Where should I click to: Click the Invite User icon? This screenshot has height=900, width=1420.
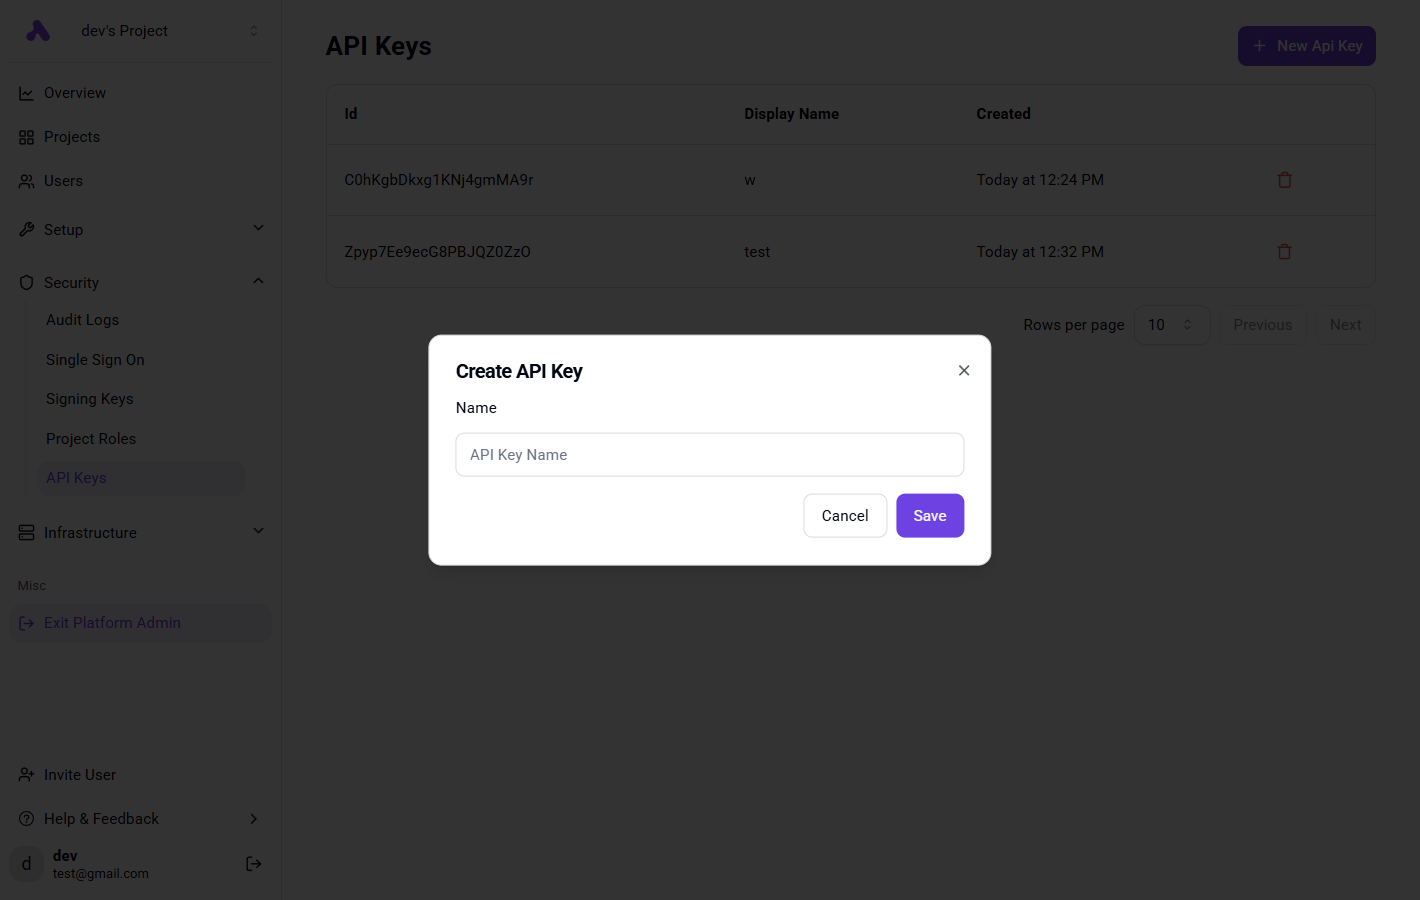[x=25, y=774]
